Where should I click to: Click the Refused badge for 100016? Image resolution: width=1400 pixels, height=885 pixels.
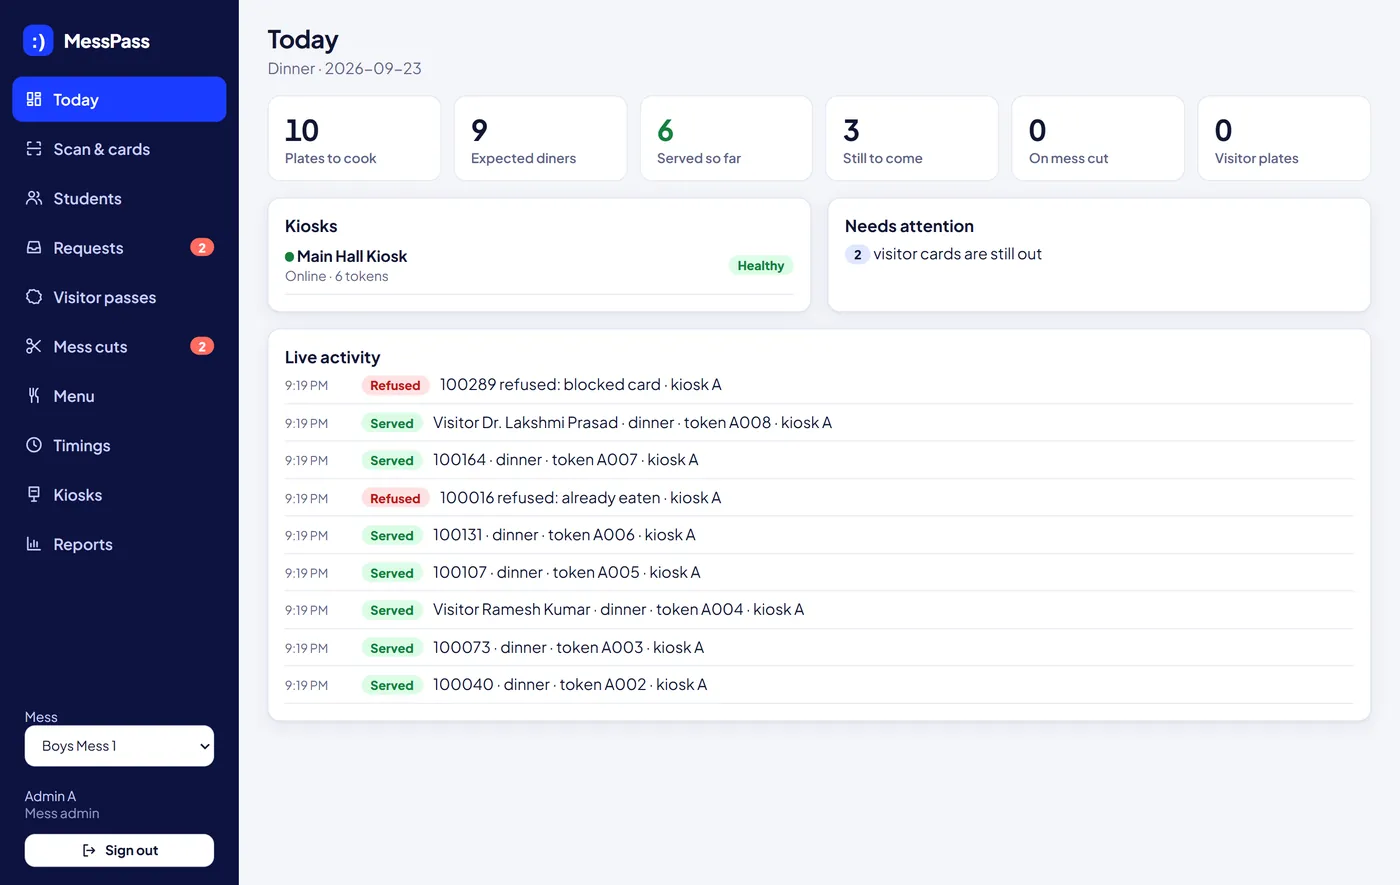(x=395, y=498)
